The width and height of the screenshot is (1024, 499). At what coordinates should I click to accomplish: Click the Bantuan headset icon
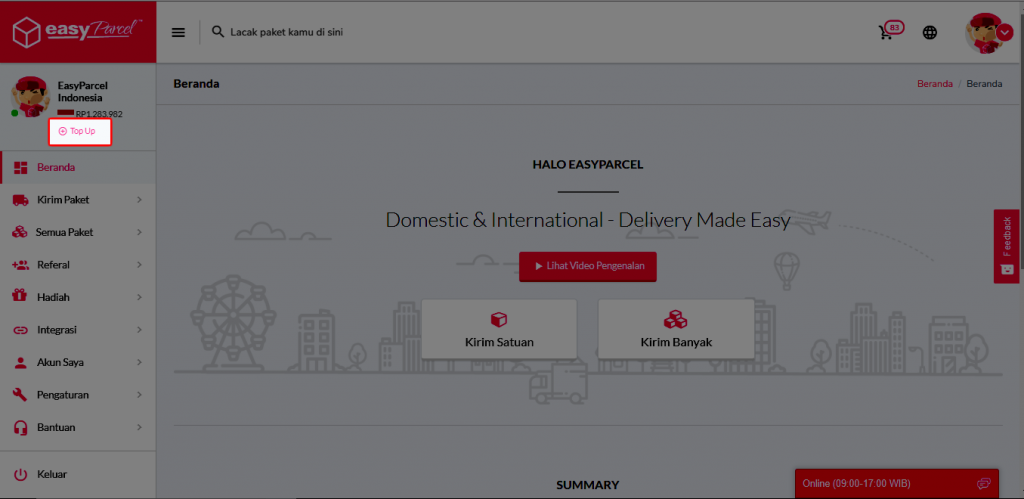[20, 427]
